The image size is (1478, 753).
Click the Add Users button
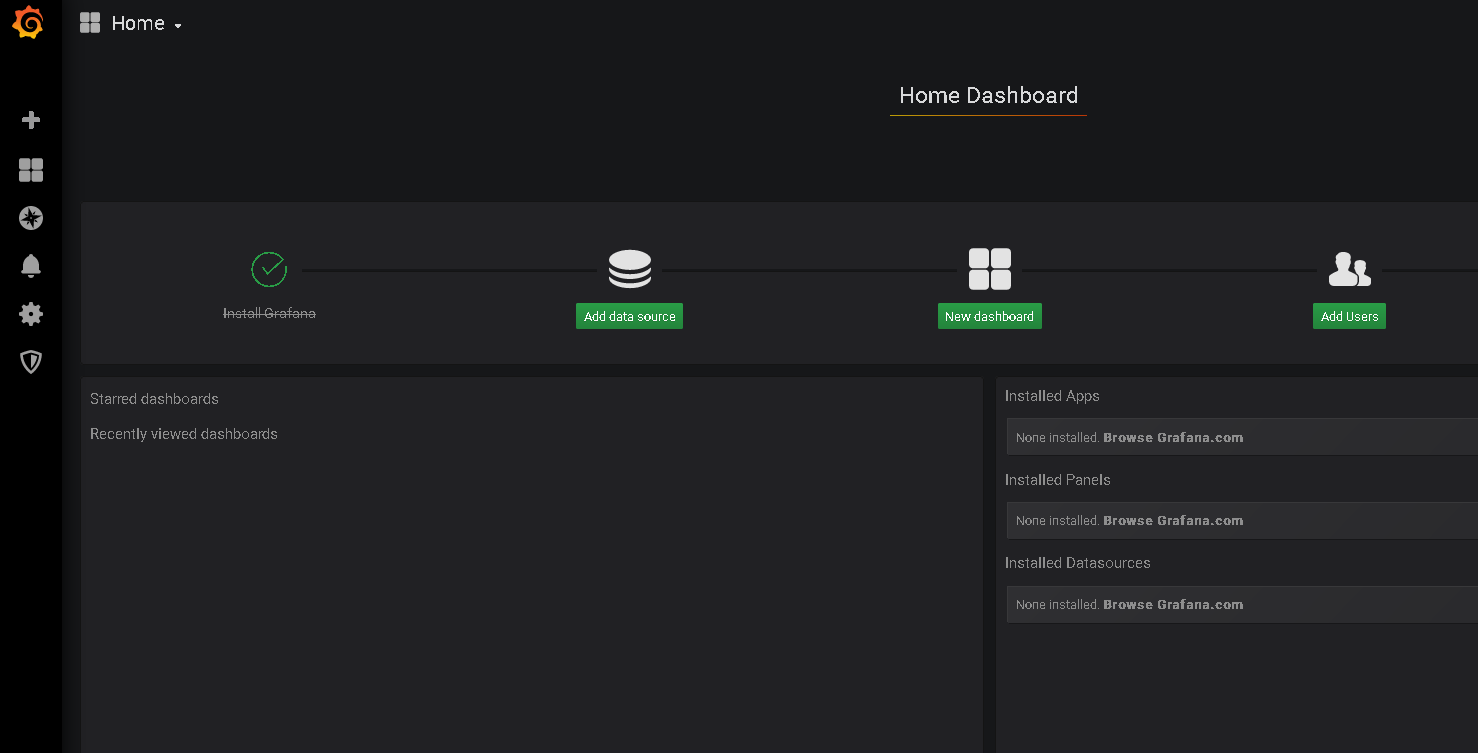[1350, 316]
